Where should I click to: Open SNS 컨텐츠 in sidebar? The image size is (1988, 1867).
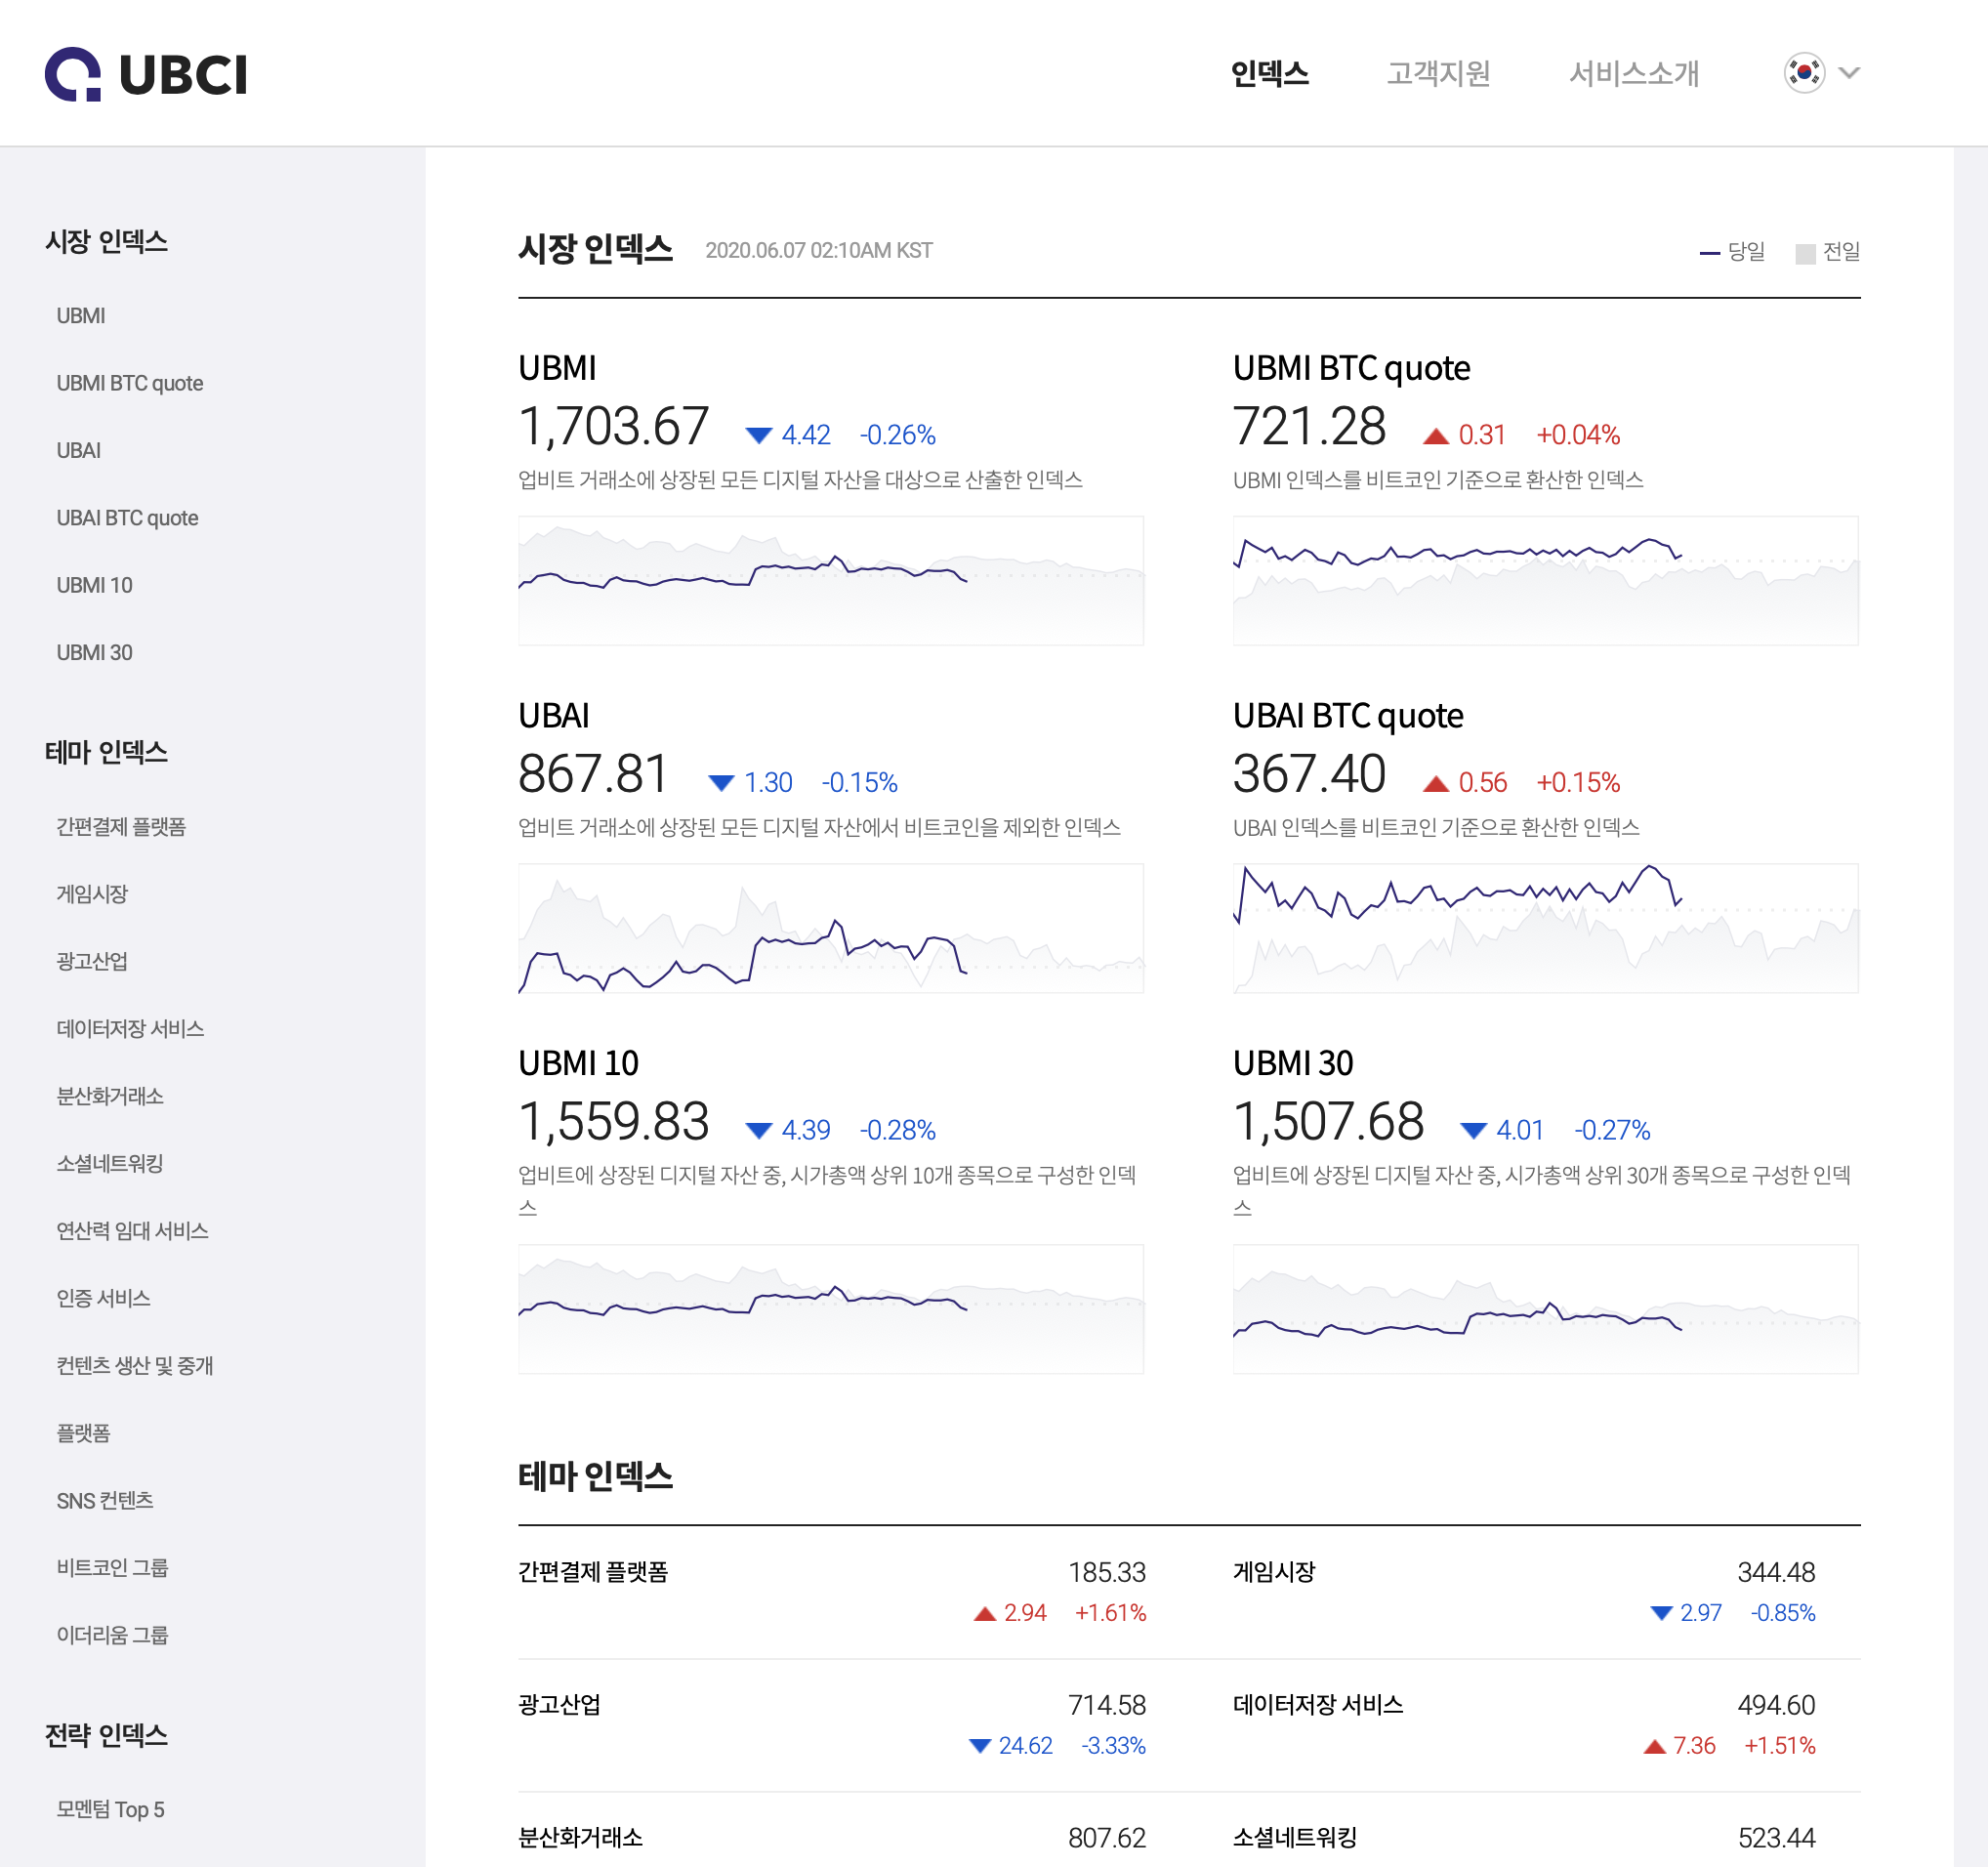[105, 1500]
